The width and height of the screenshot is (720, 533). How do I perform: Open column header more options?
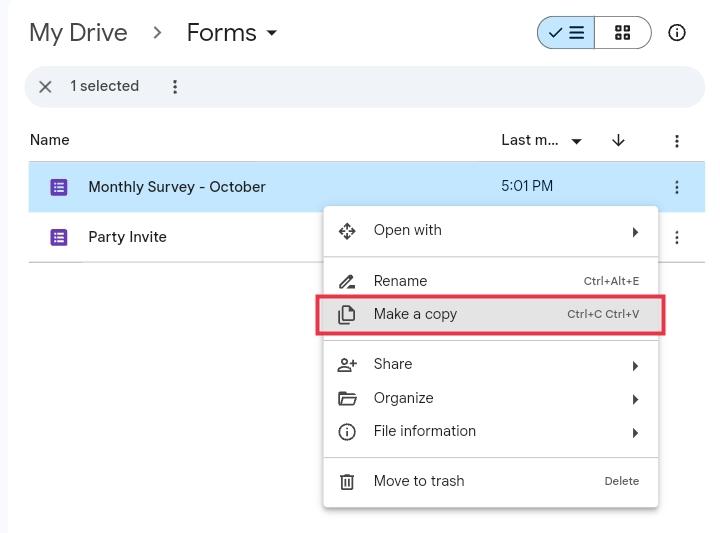click(677, 141)
